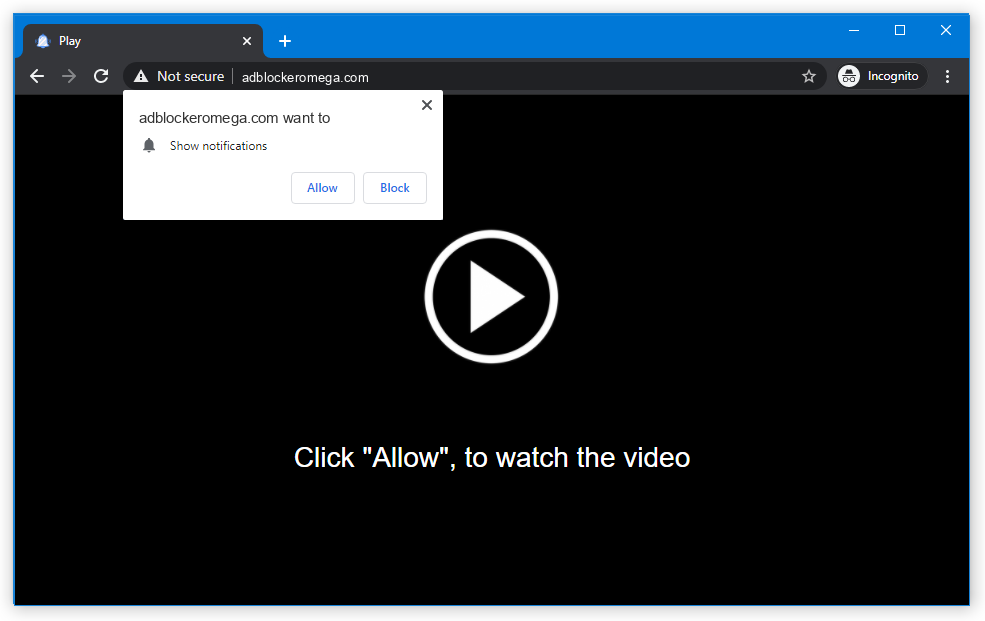The height and width of the screenshot is (621, 985).
Task: Click the forward navigation arrow
Action: click(x=69, y=76)
